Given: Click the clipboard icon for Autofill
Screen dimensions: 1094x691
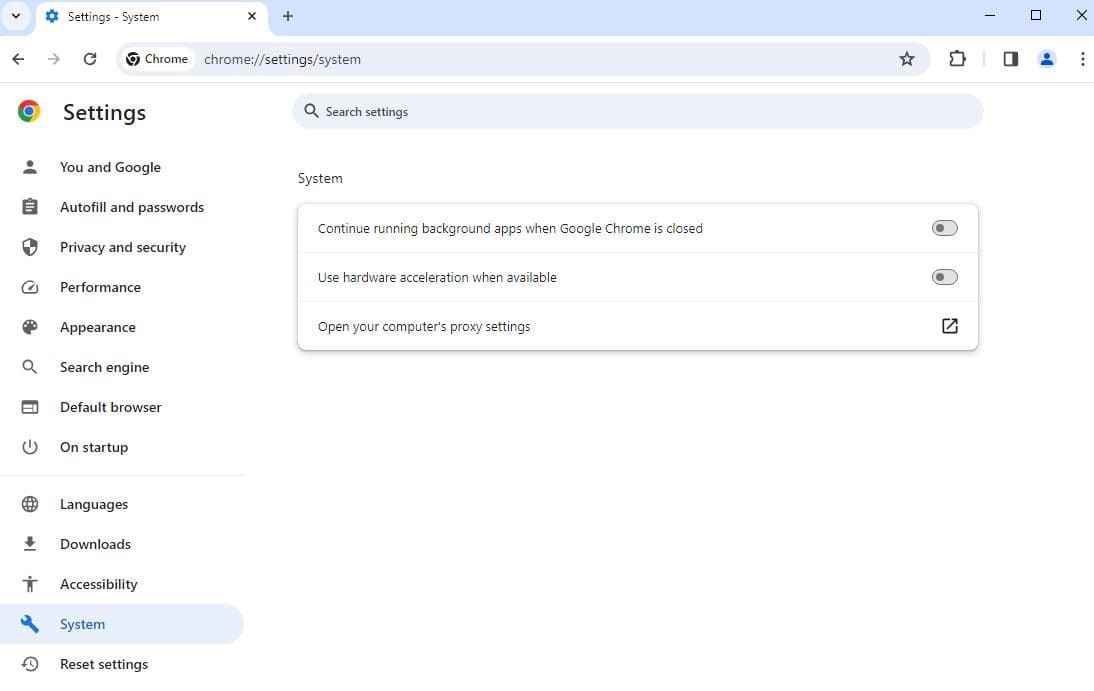Looking at the screenshot, I should 30,207.
